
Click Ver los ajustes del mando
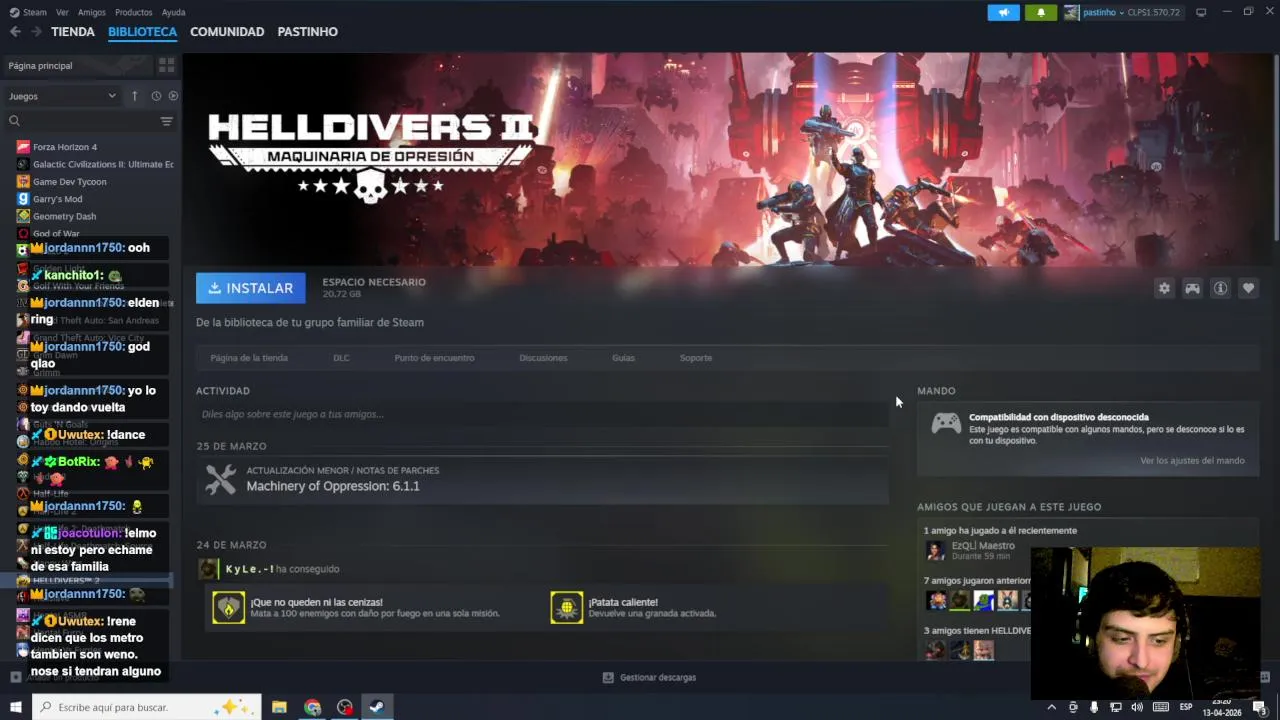tap(1192, 461)
